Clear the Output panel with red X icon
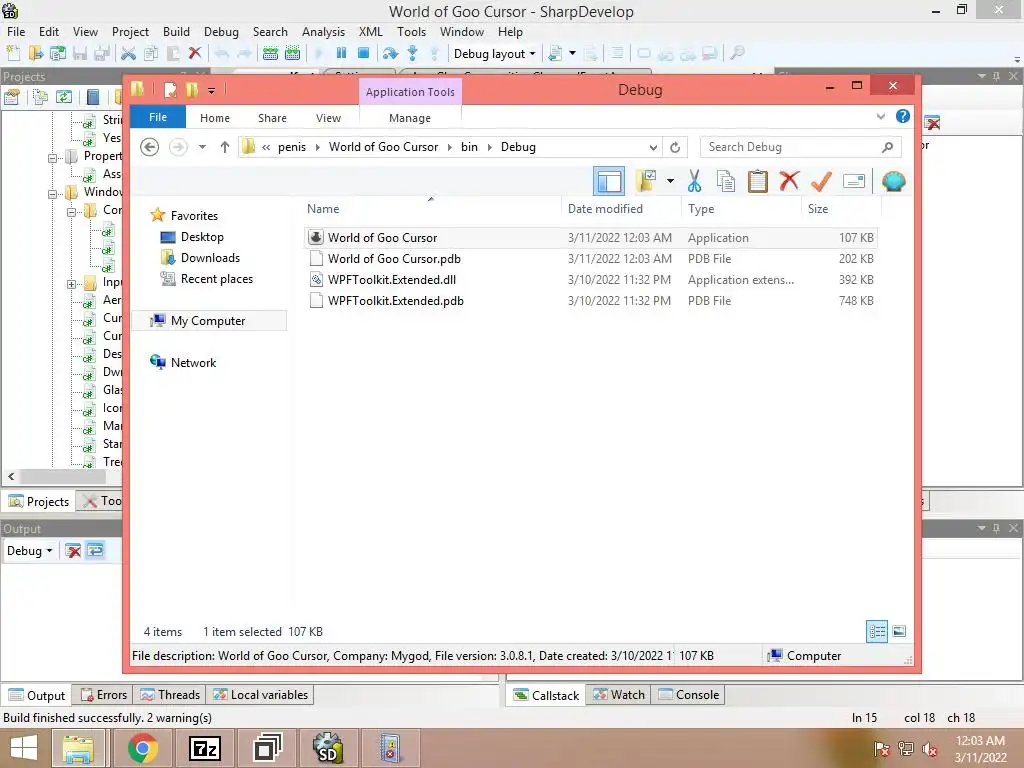The width and height of the screenshot is (1024, 768). point(73,551)
